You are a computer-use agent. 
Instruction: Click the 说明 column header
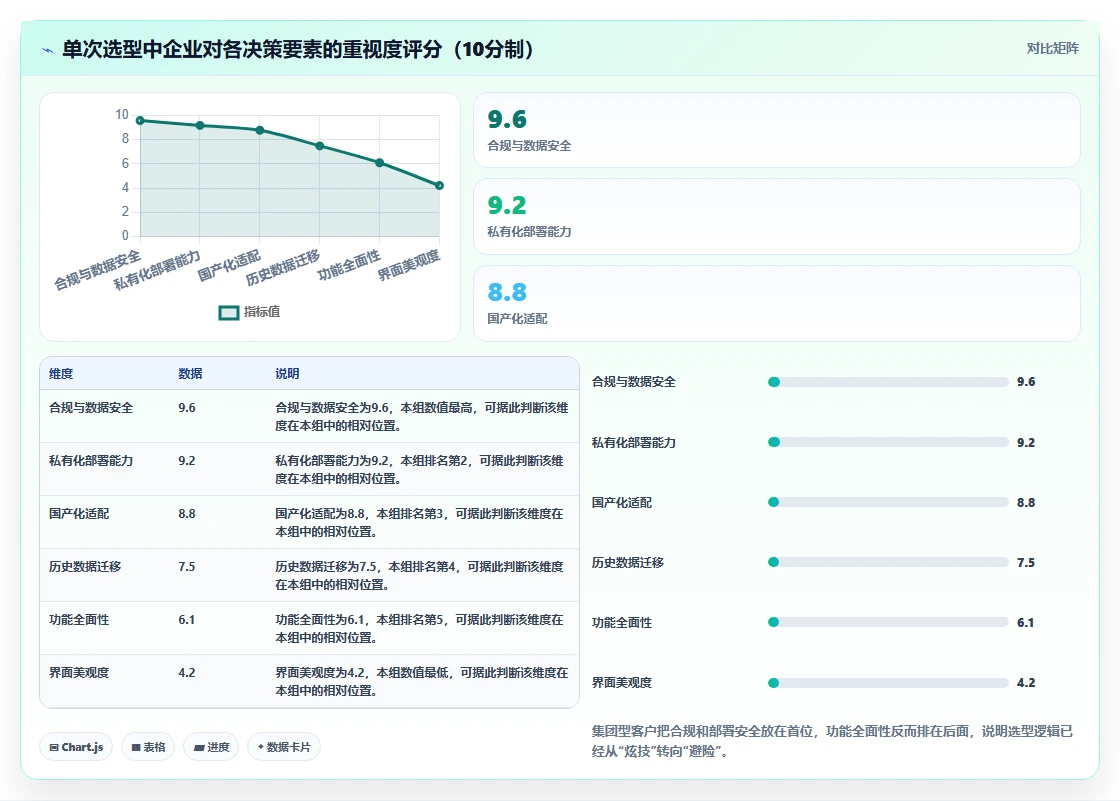tap(287, 374)
